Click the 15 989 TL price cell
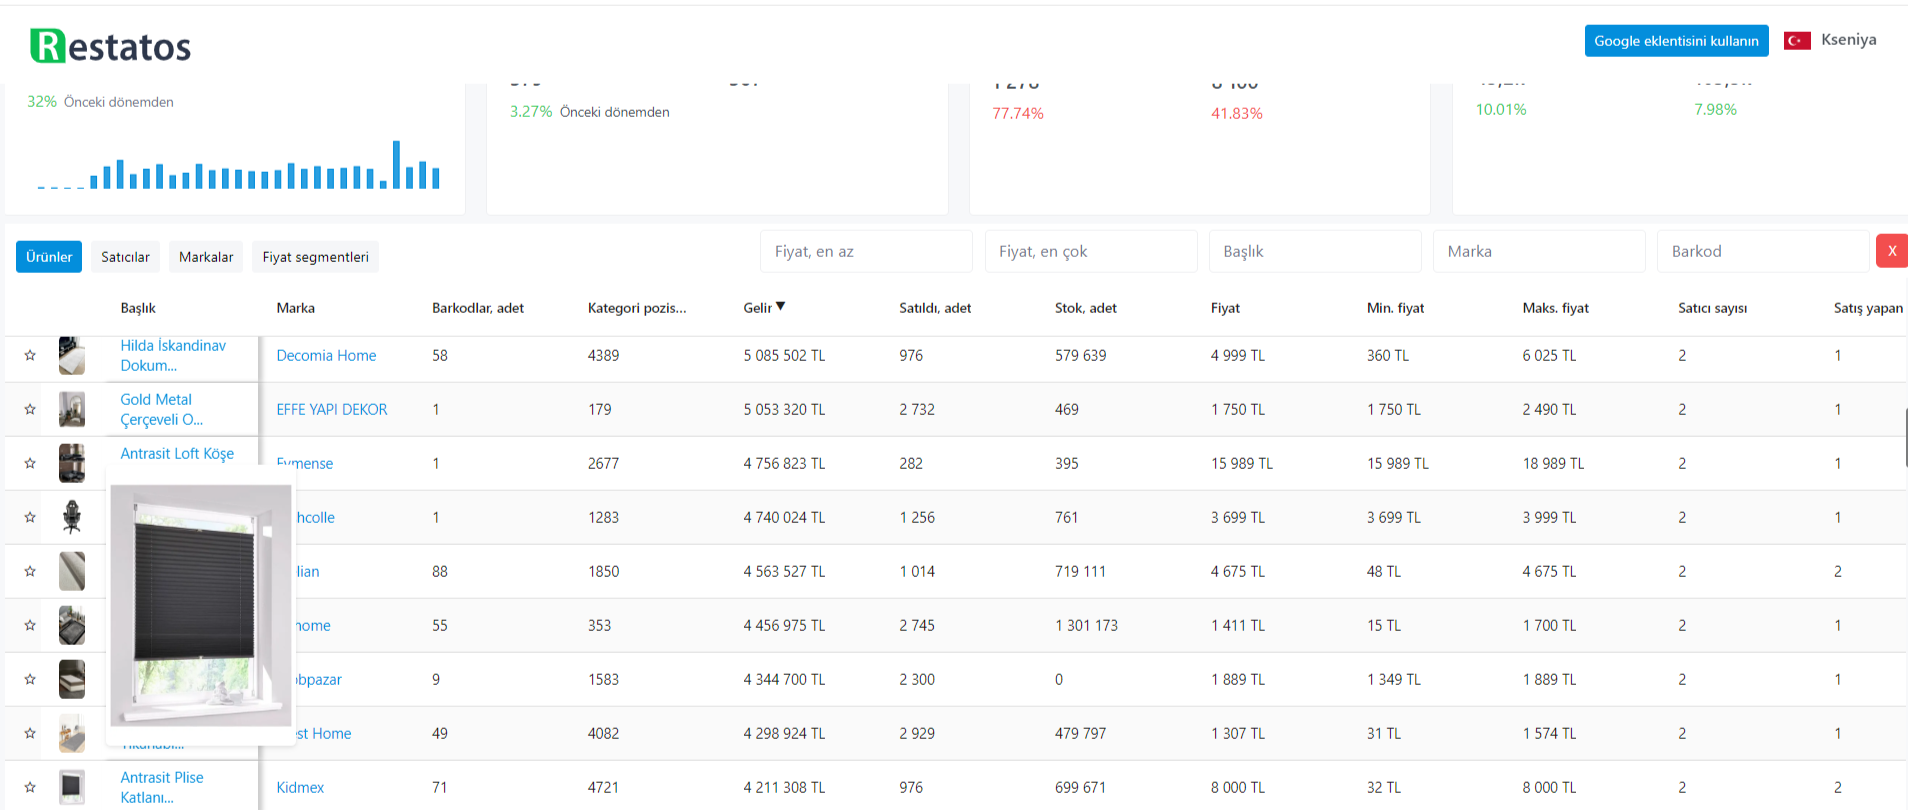The image size is (1908, 810). pyautogui.click(x=1241, y=463)
